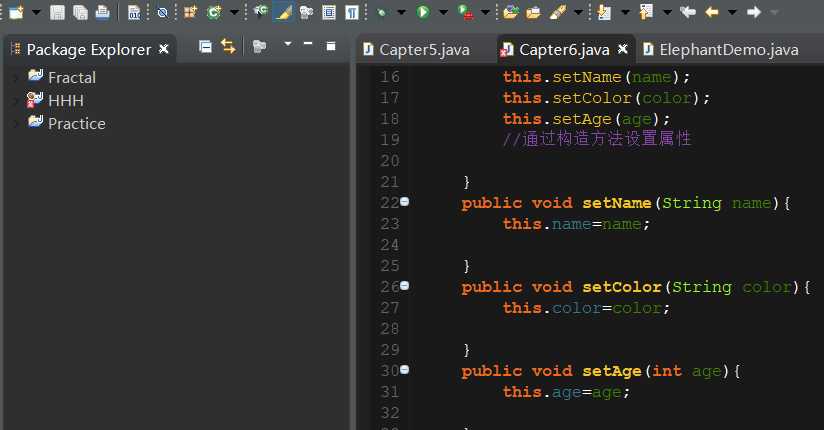Open the Previous Annotation dropdown arrow
Image resolution: width=824 pixels, height=430 pixels.
click(667, 12)
